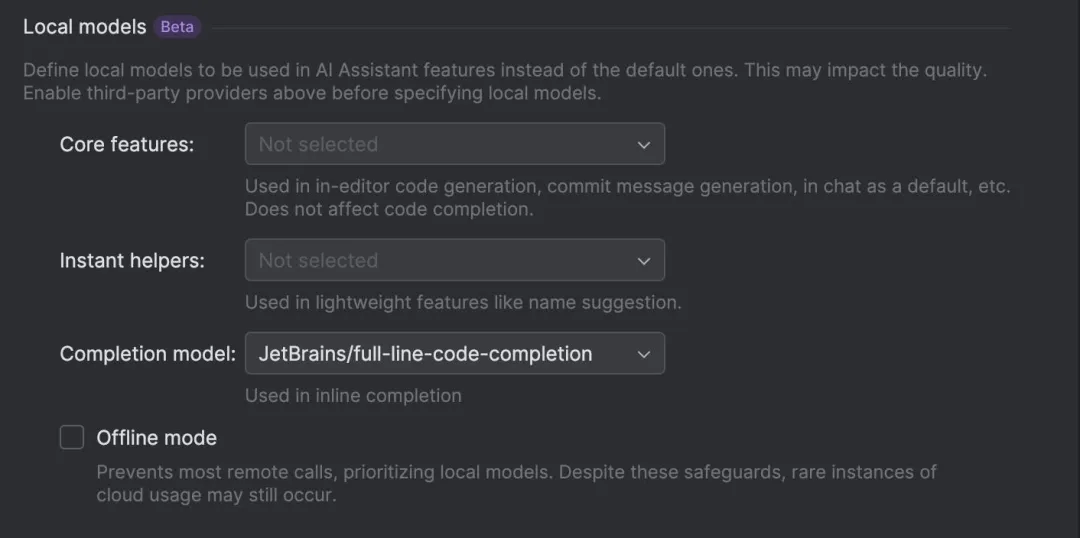Enable the Offline mode checkbox
Screen dimensions: 1080x538
point(72,437)
